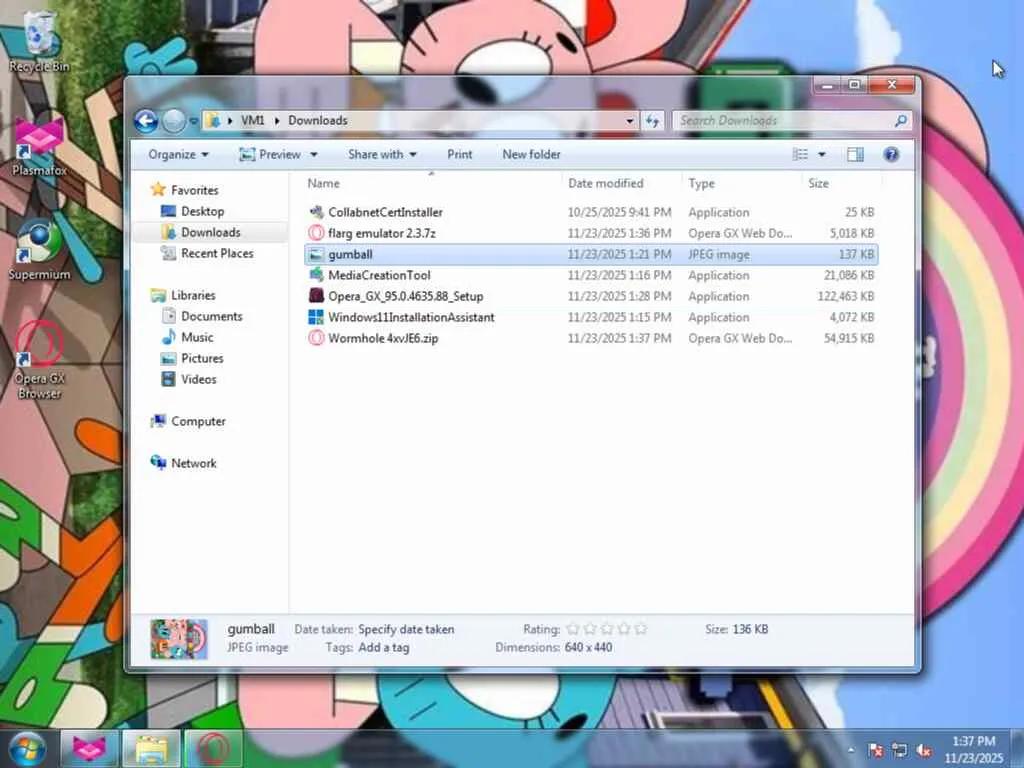Set the first rating star for gumball
The height and width of the screenshot is (768, 1024).
(573, 629)
